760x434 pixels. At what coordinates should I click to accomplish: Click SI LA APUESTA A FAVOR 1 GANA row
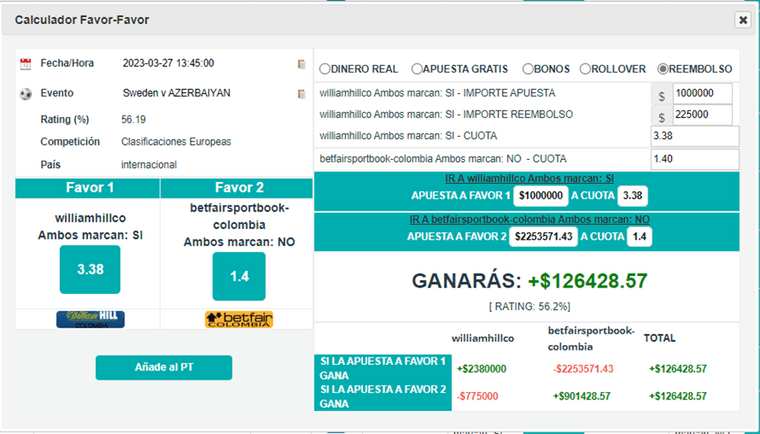(x=383, y=369)
